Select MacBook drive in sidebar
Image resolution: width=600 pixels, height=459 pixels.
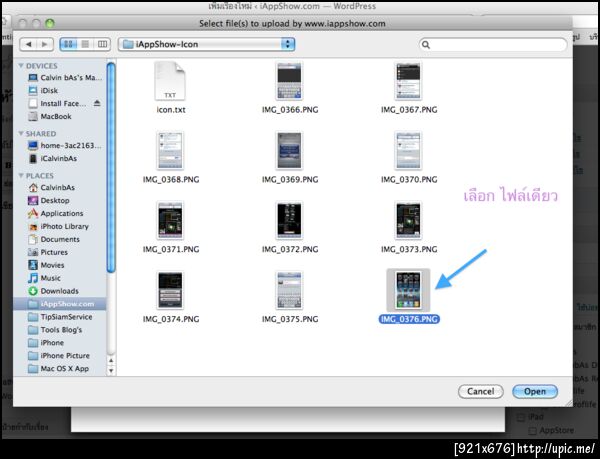50,116
